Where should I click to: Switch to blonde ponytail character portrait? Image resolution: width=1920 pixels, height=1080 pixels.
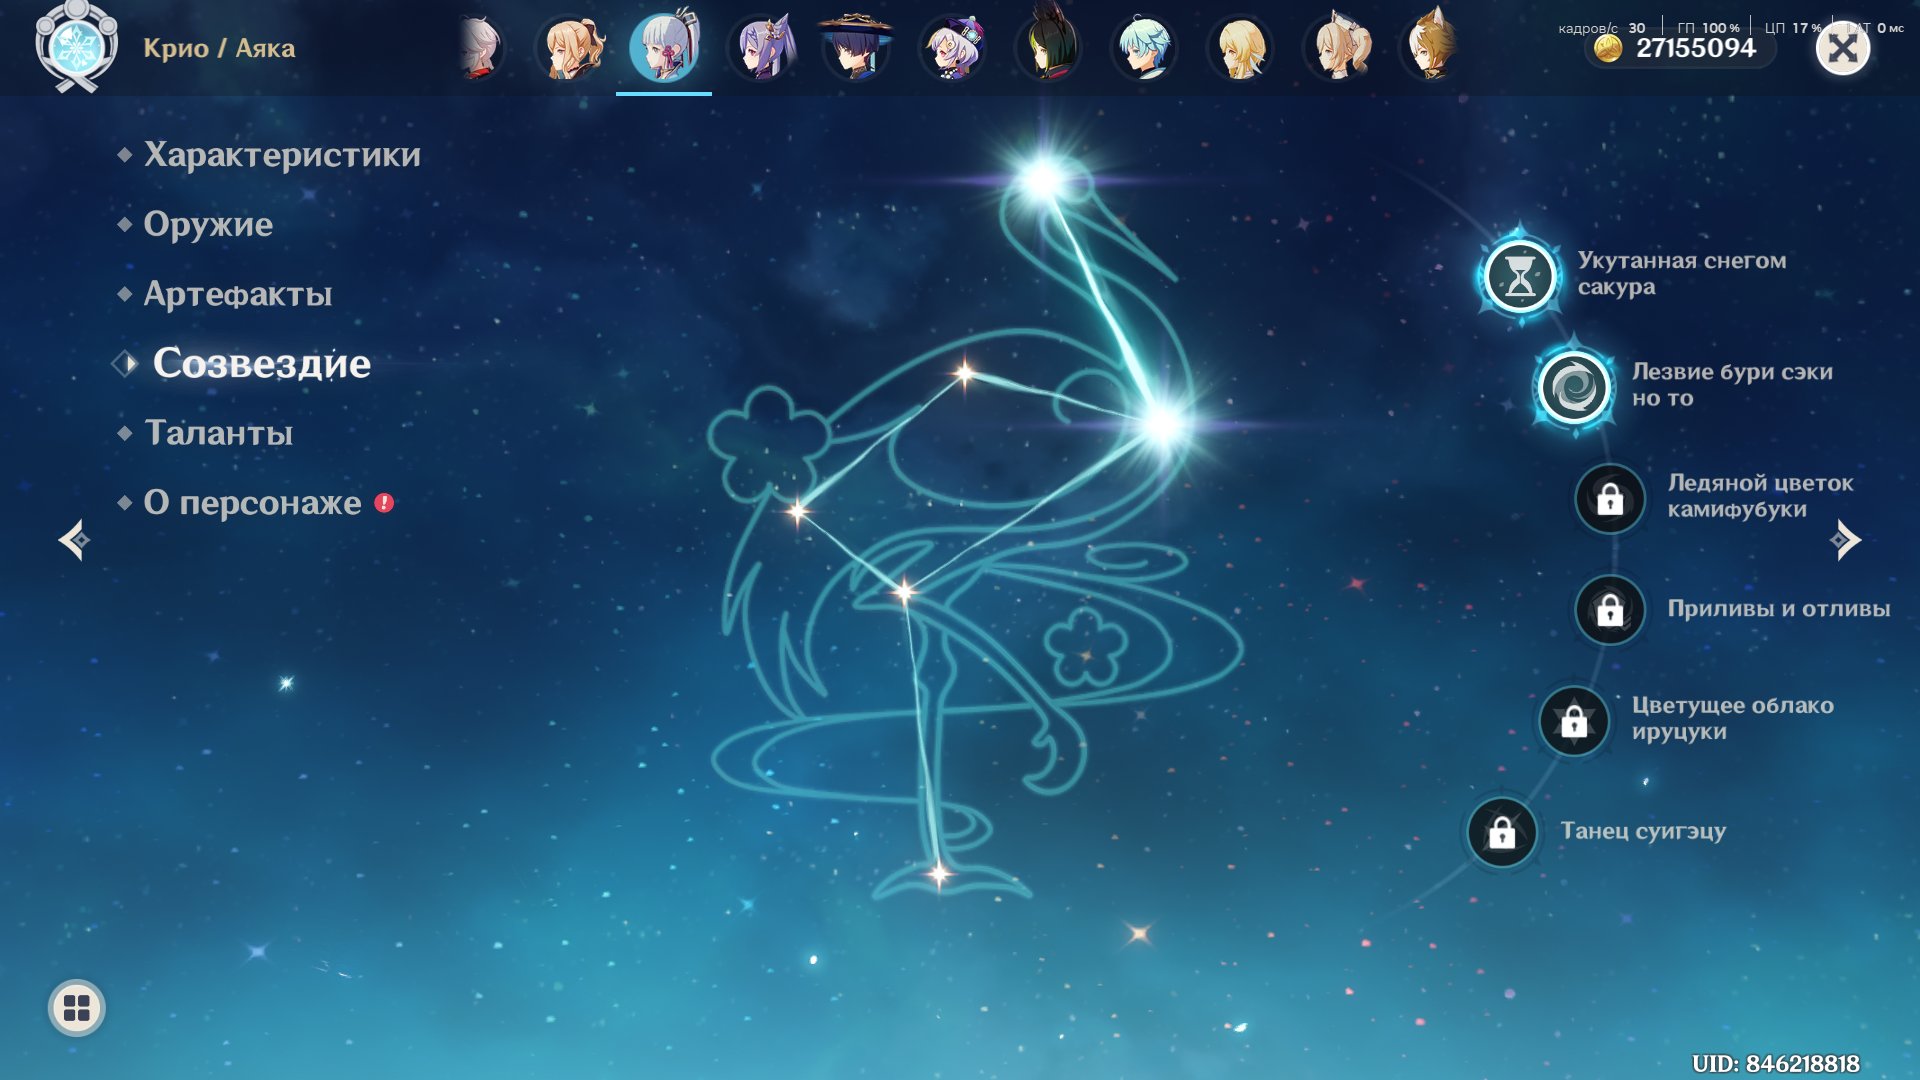pos(571,47)
